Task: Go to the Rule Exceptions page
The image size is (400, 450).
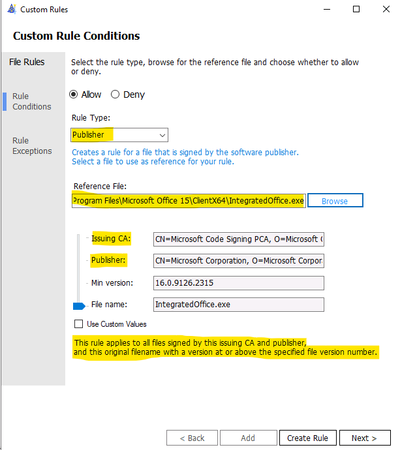Action: 32,146
